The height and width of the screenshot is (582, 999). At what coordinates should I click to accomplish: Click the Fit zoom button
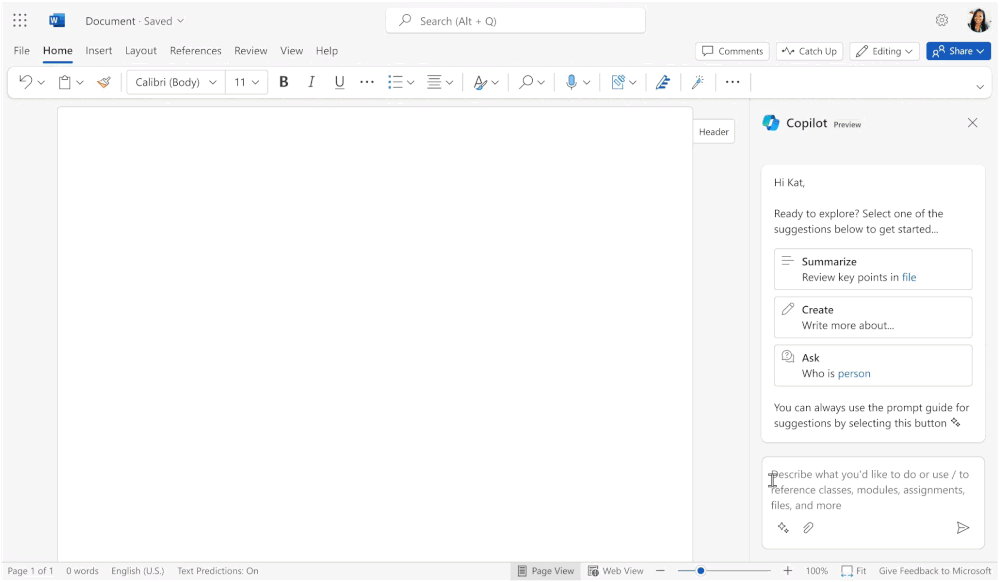853,571
